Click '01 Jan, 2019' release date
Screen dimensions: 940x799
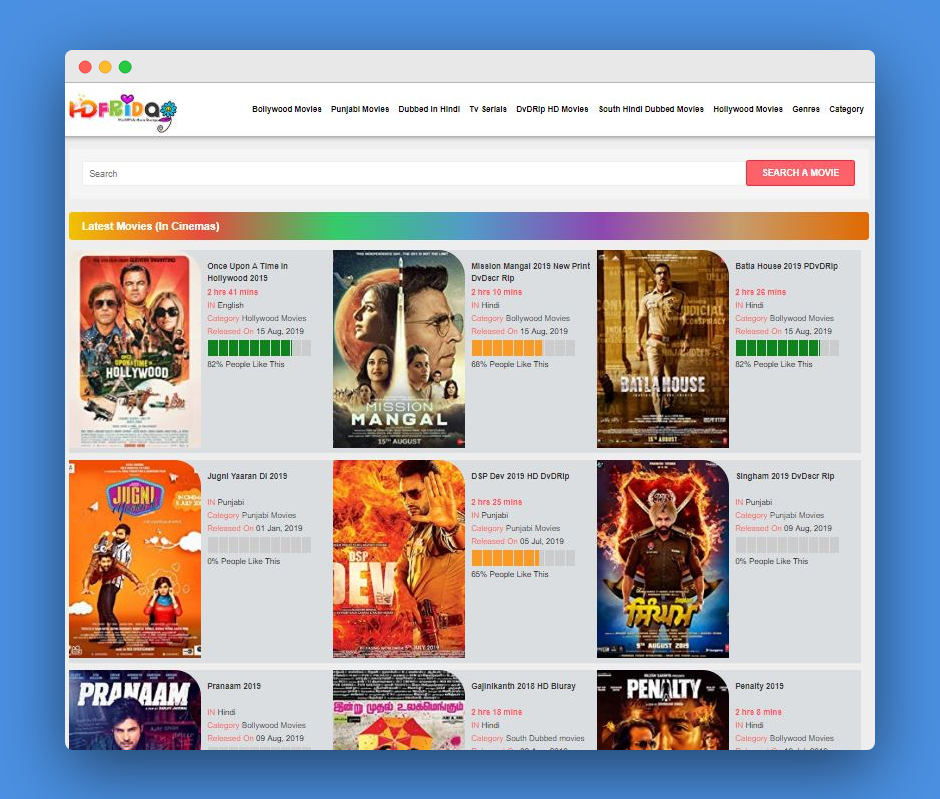279,529
